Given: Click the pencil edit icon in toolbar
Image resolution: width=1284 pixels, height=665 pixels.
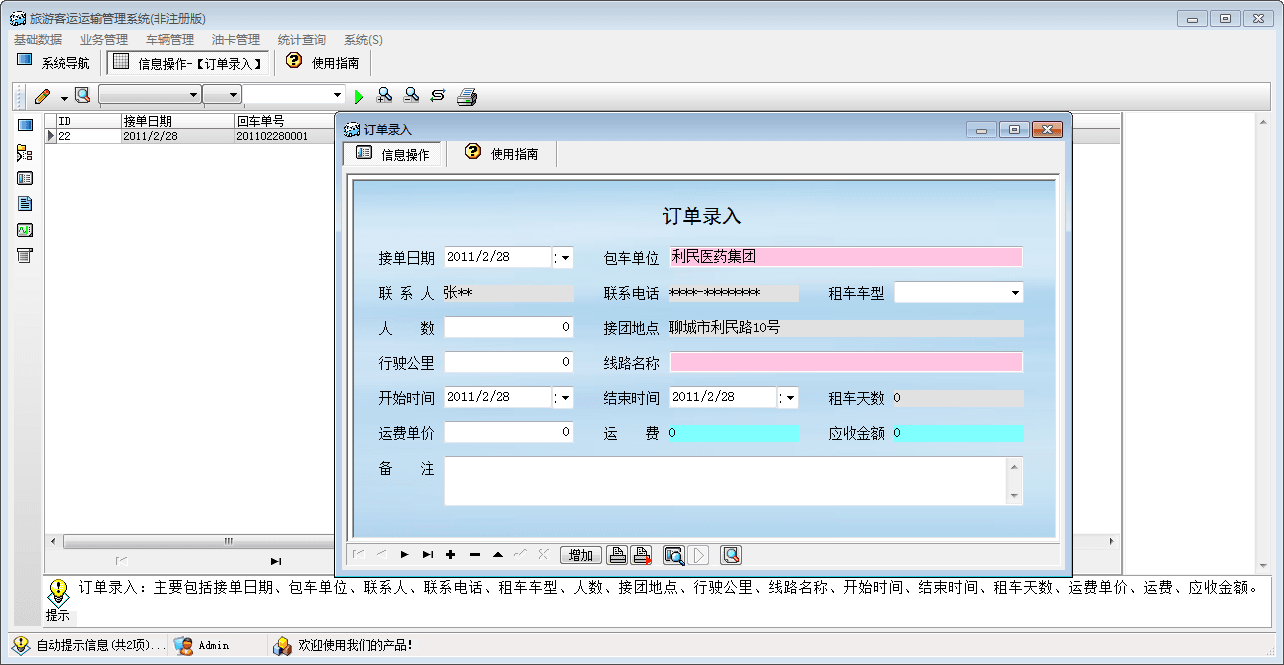Looking at the screenshot, I should pyautogui.click(x=42, y=96).
